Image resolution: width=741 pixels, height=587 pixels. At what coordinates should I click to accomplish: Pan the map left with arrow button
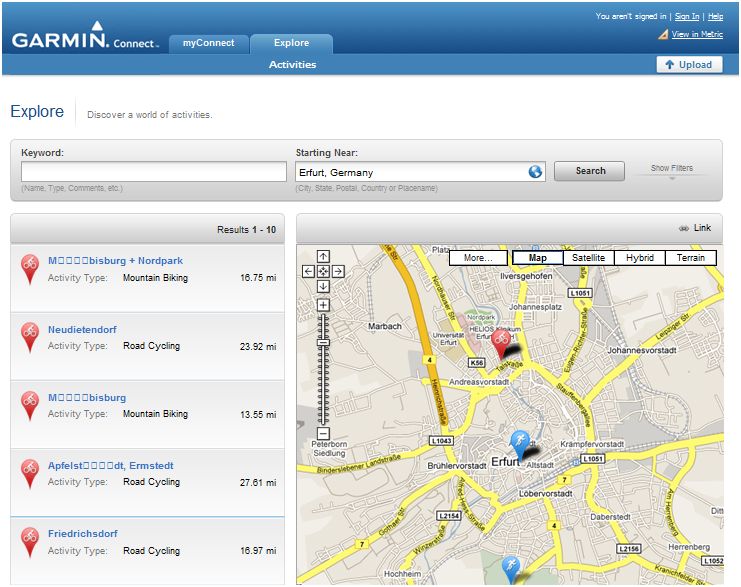(309, 271)
